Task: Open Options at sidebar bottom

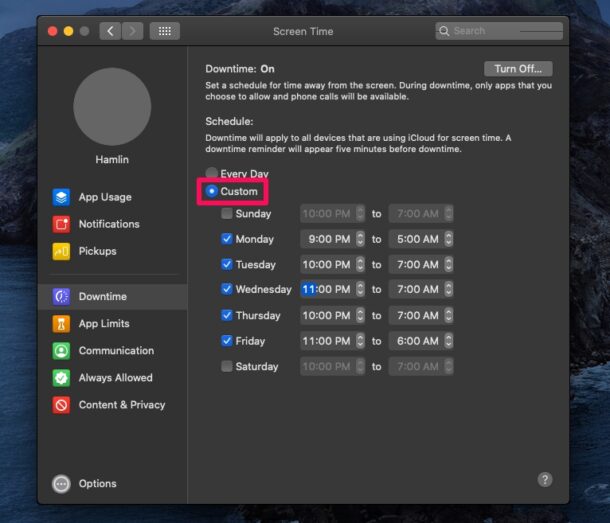Action: tap(84, 484)
